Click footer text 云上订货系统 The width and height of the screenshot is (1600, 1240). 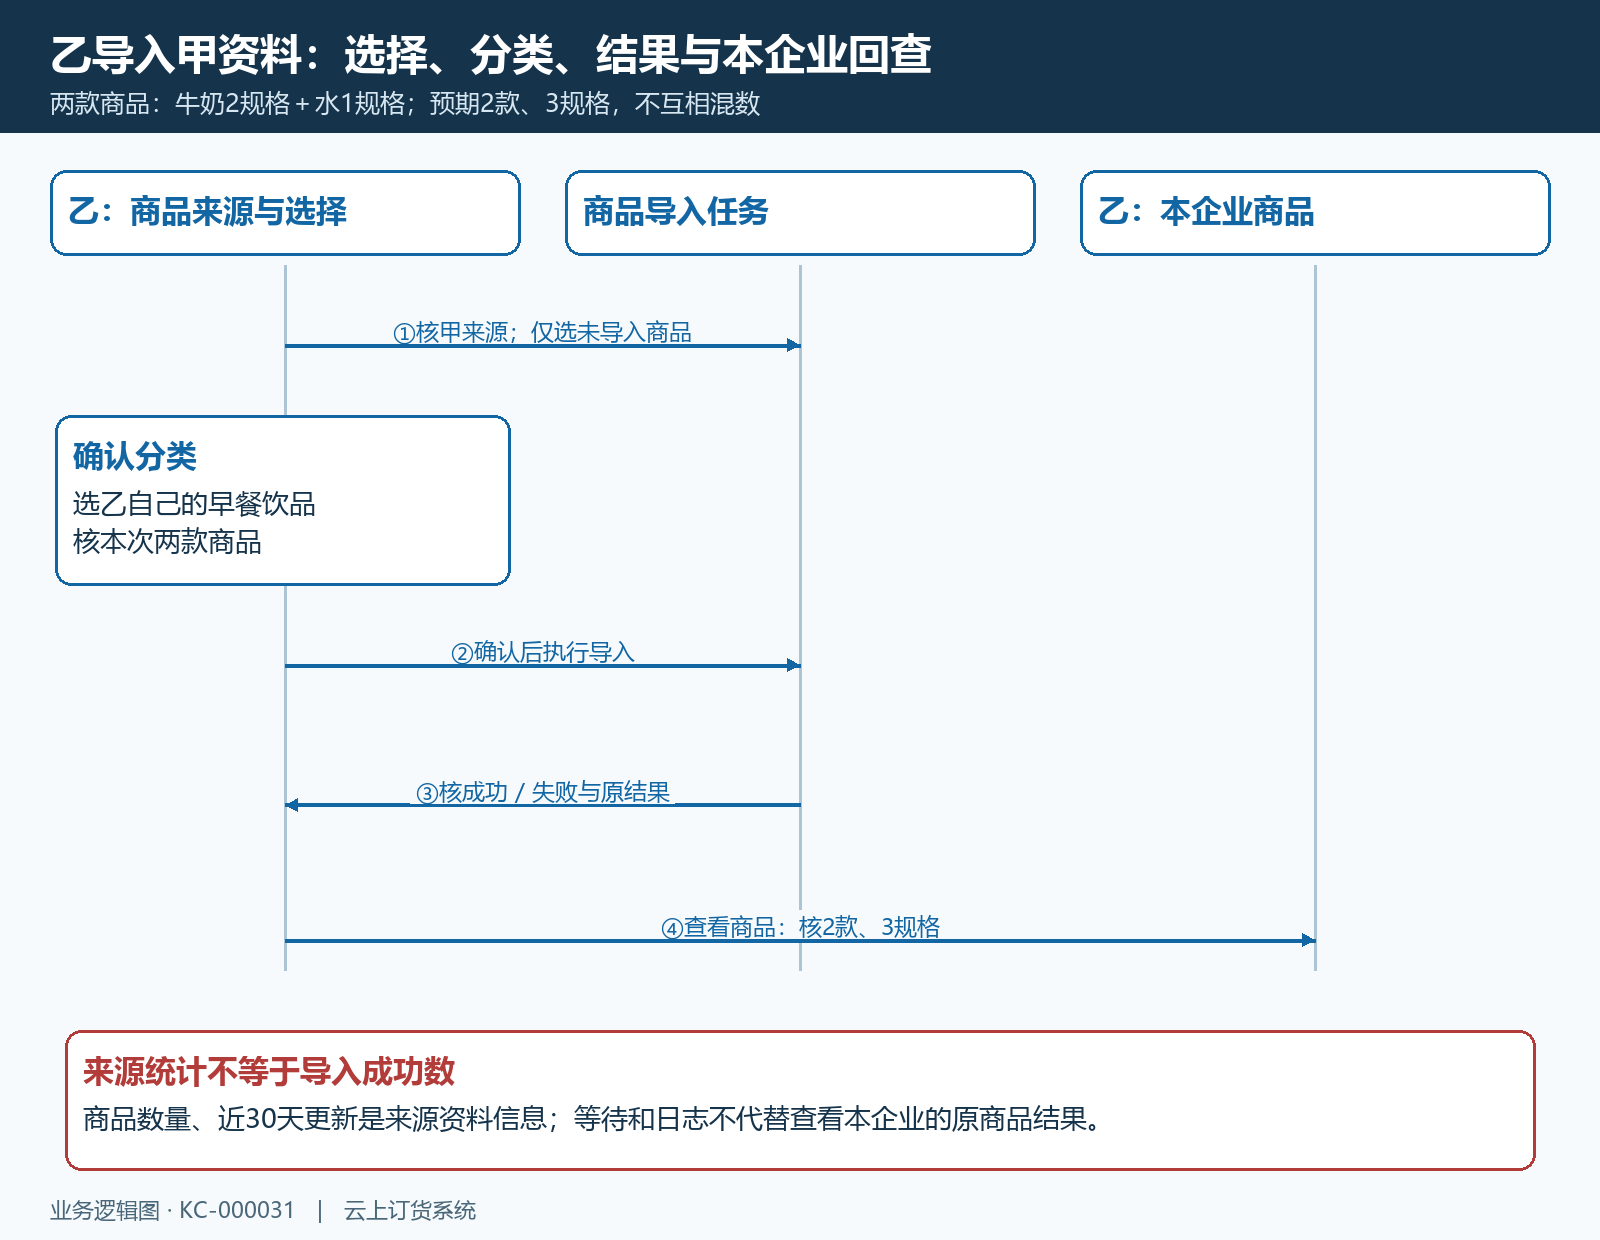[x=410, y=1210]
